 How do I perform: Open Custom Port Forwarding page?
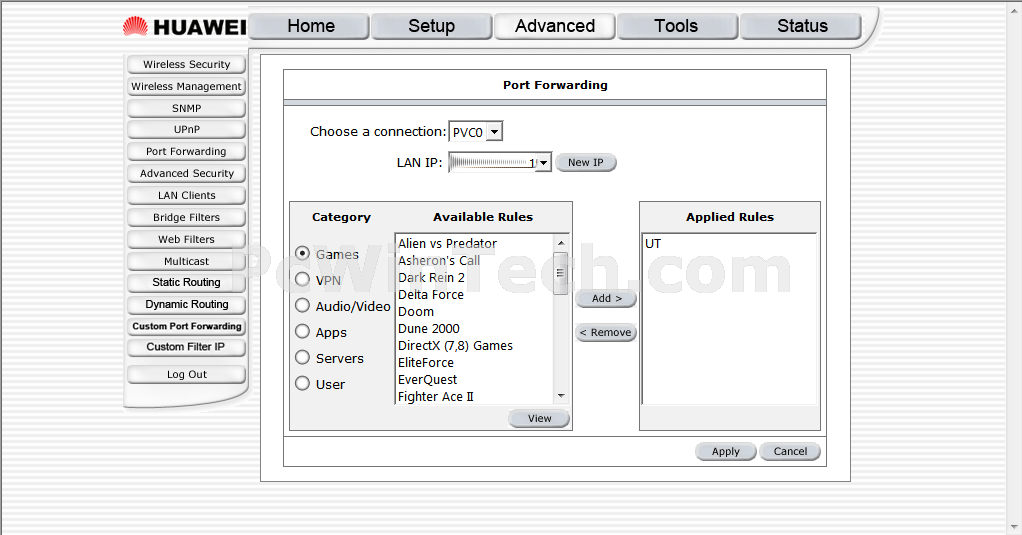tap(186, 326)
